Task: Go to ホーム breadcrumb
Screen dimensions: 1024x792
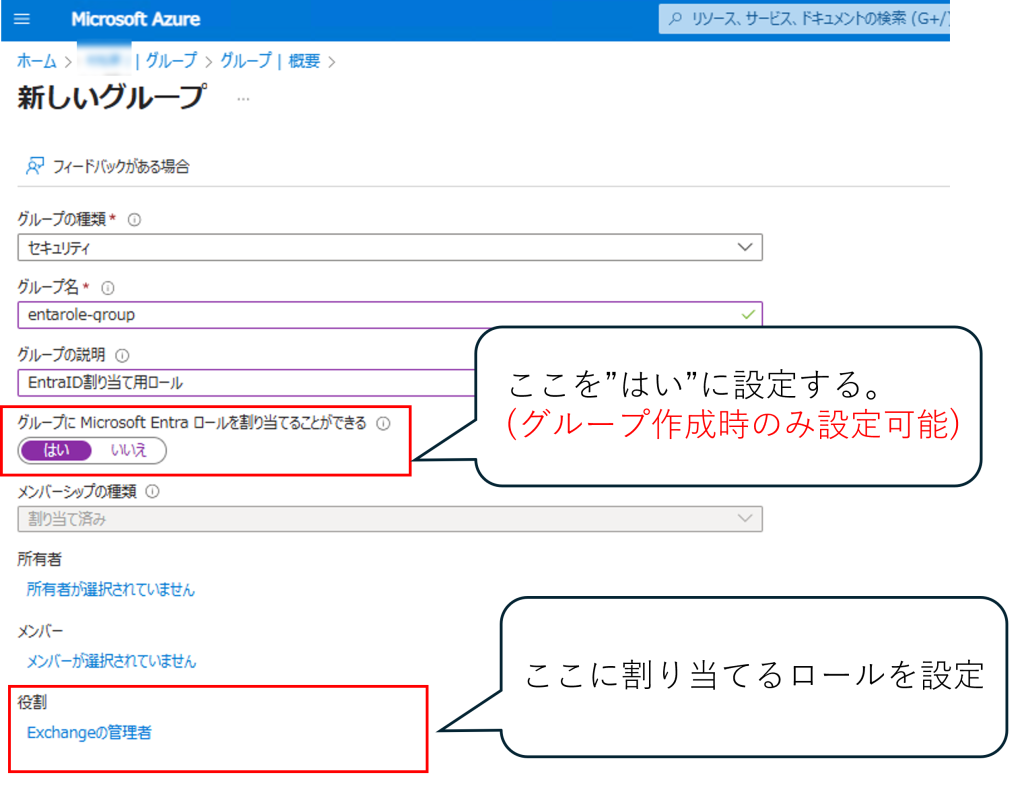Action: [x=37, y=61]
